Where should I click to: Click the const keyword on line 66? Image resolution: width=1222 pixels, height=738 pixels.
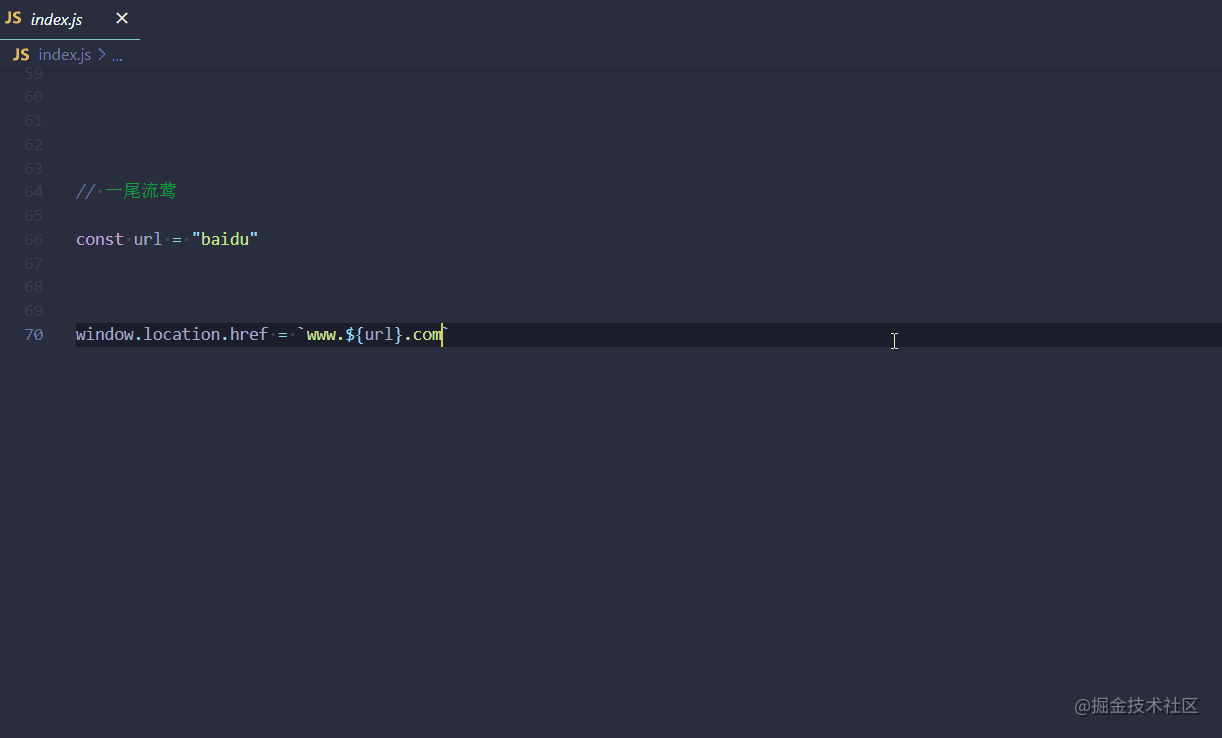98,239
